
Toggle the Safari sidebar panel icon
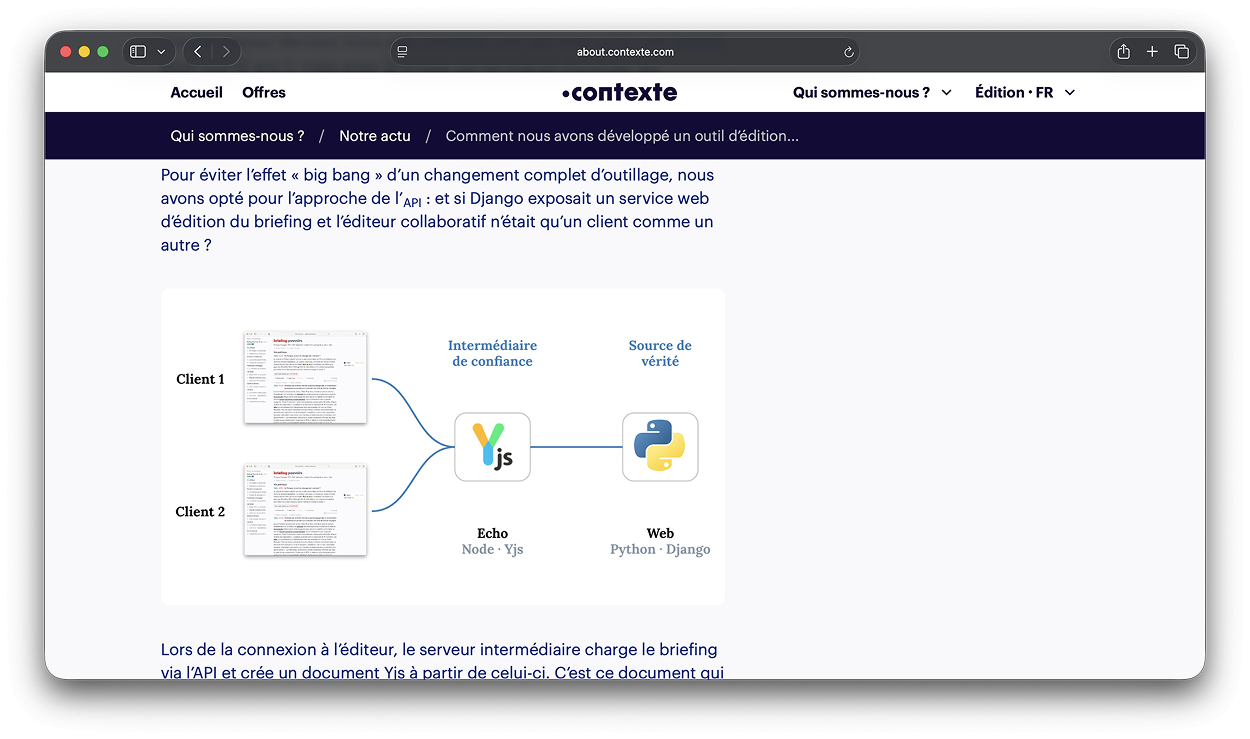pos(138,52)
